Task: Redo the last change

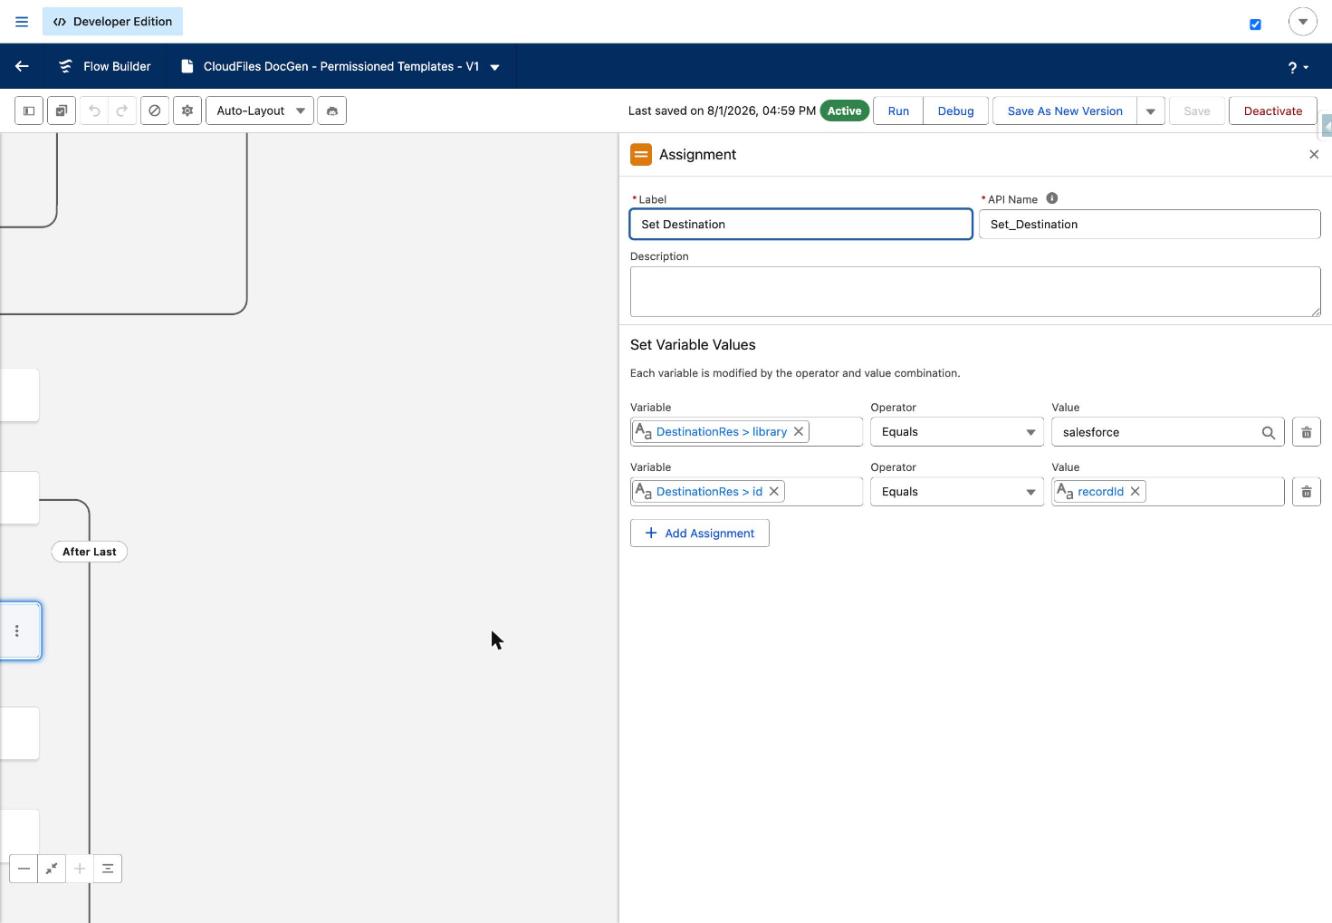Action: click(122, 111)
